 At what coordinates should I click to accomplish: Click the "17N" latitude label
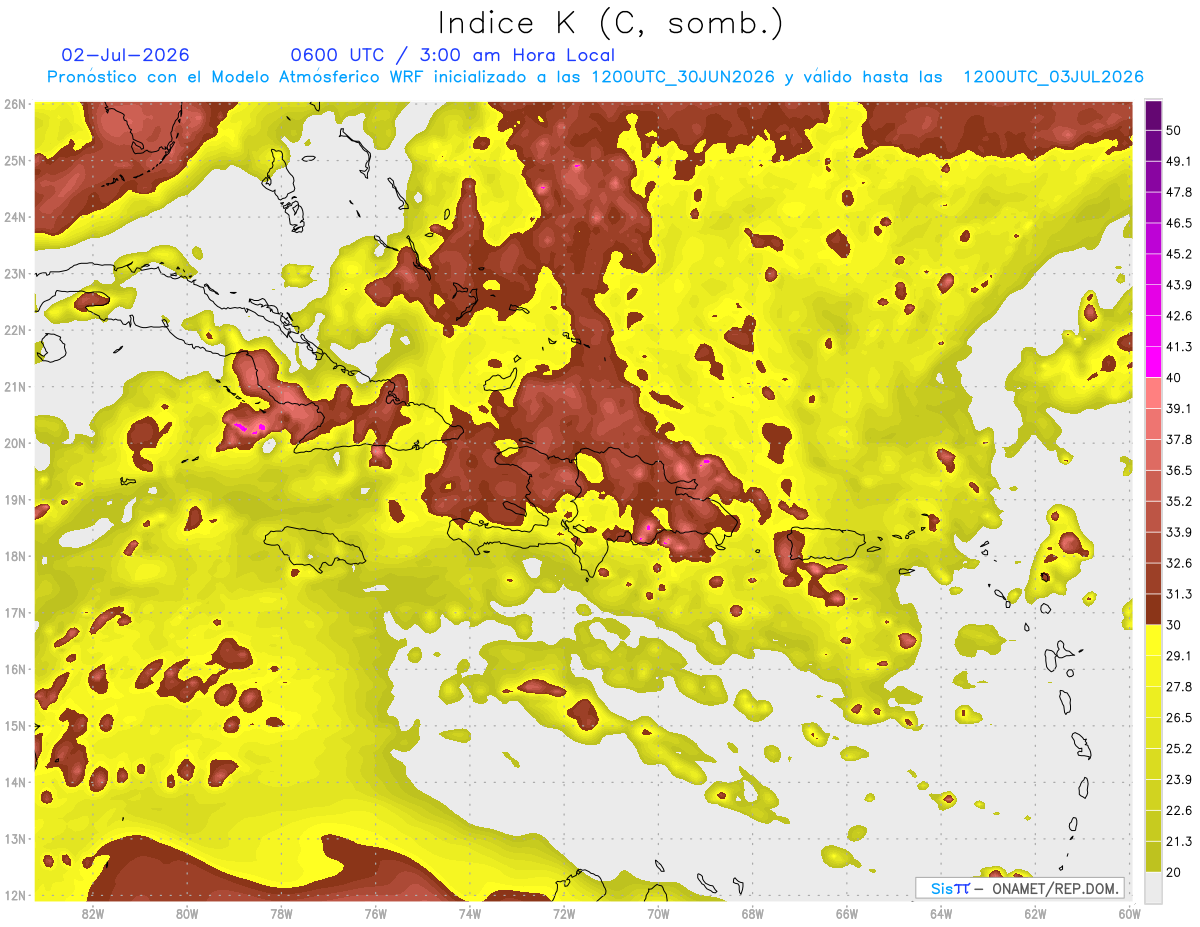coord(15,613)
